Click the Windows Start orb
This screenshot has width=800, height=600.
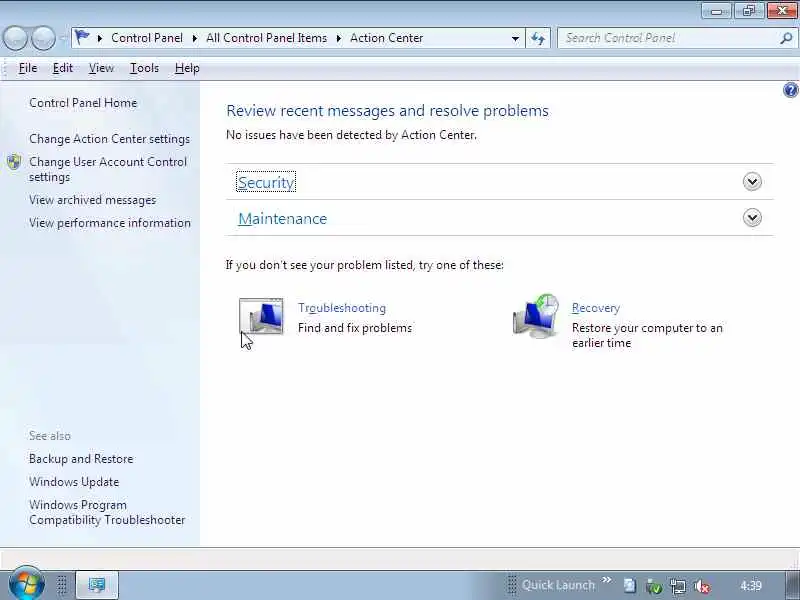(x=26, y=583)
